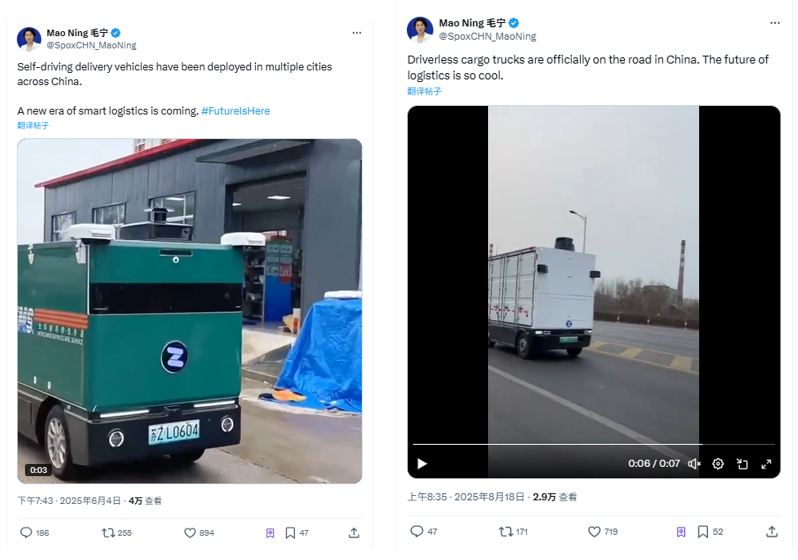
Task: Unmute the cargo truck video
Action: (x=694, y=464)
